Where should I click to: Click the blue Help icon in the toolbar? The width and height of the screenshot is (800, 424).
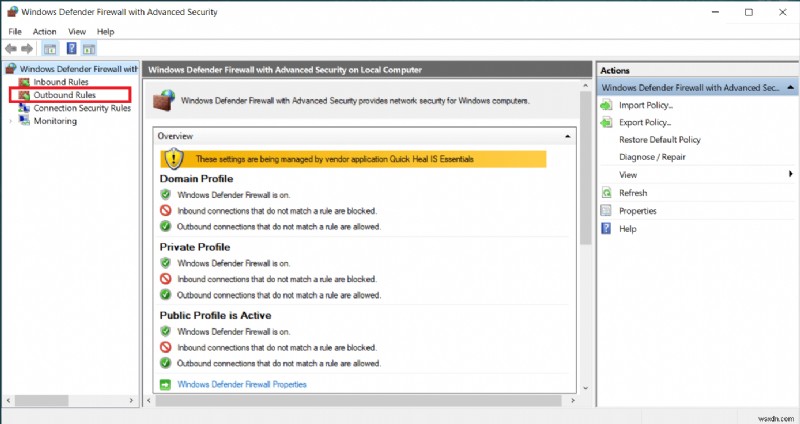coord(72,48)
